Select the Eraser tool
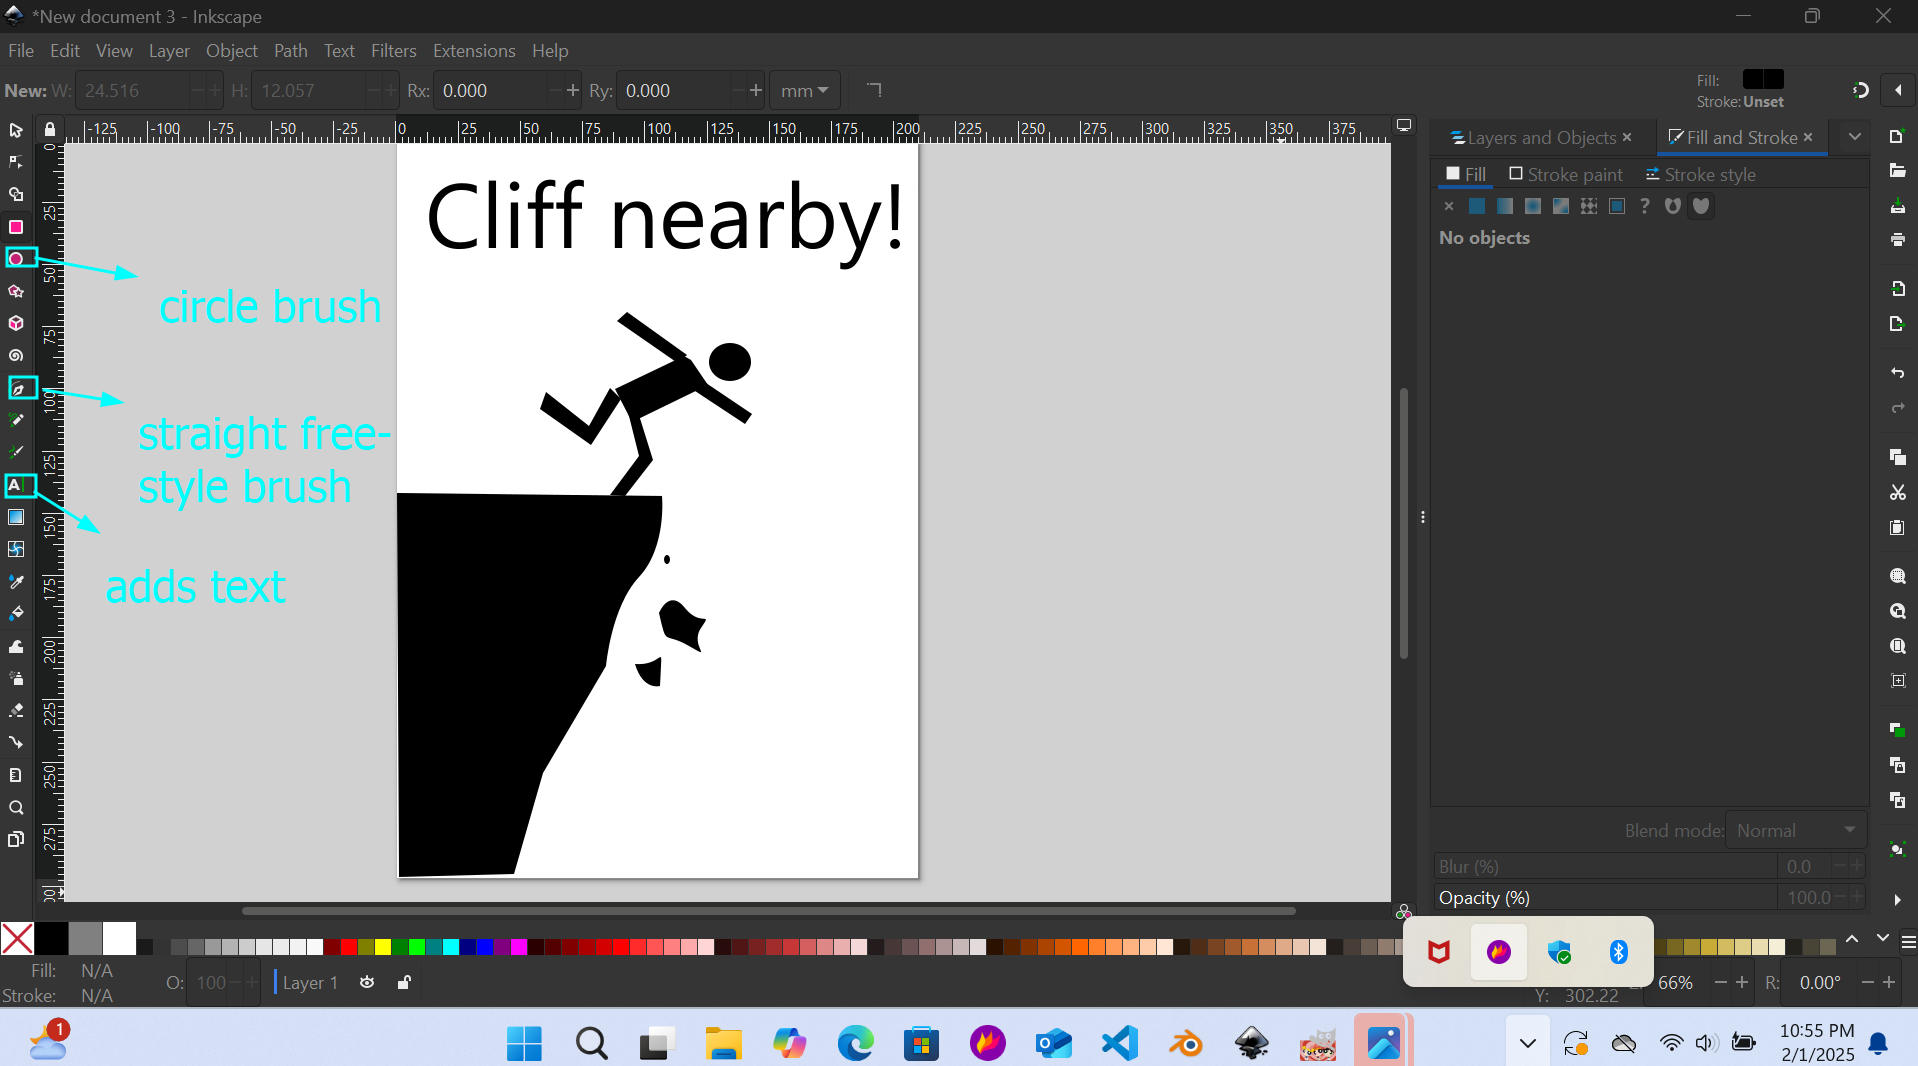Viewport: 1918px width, 1066px height. coord(16,710)
